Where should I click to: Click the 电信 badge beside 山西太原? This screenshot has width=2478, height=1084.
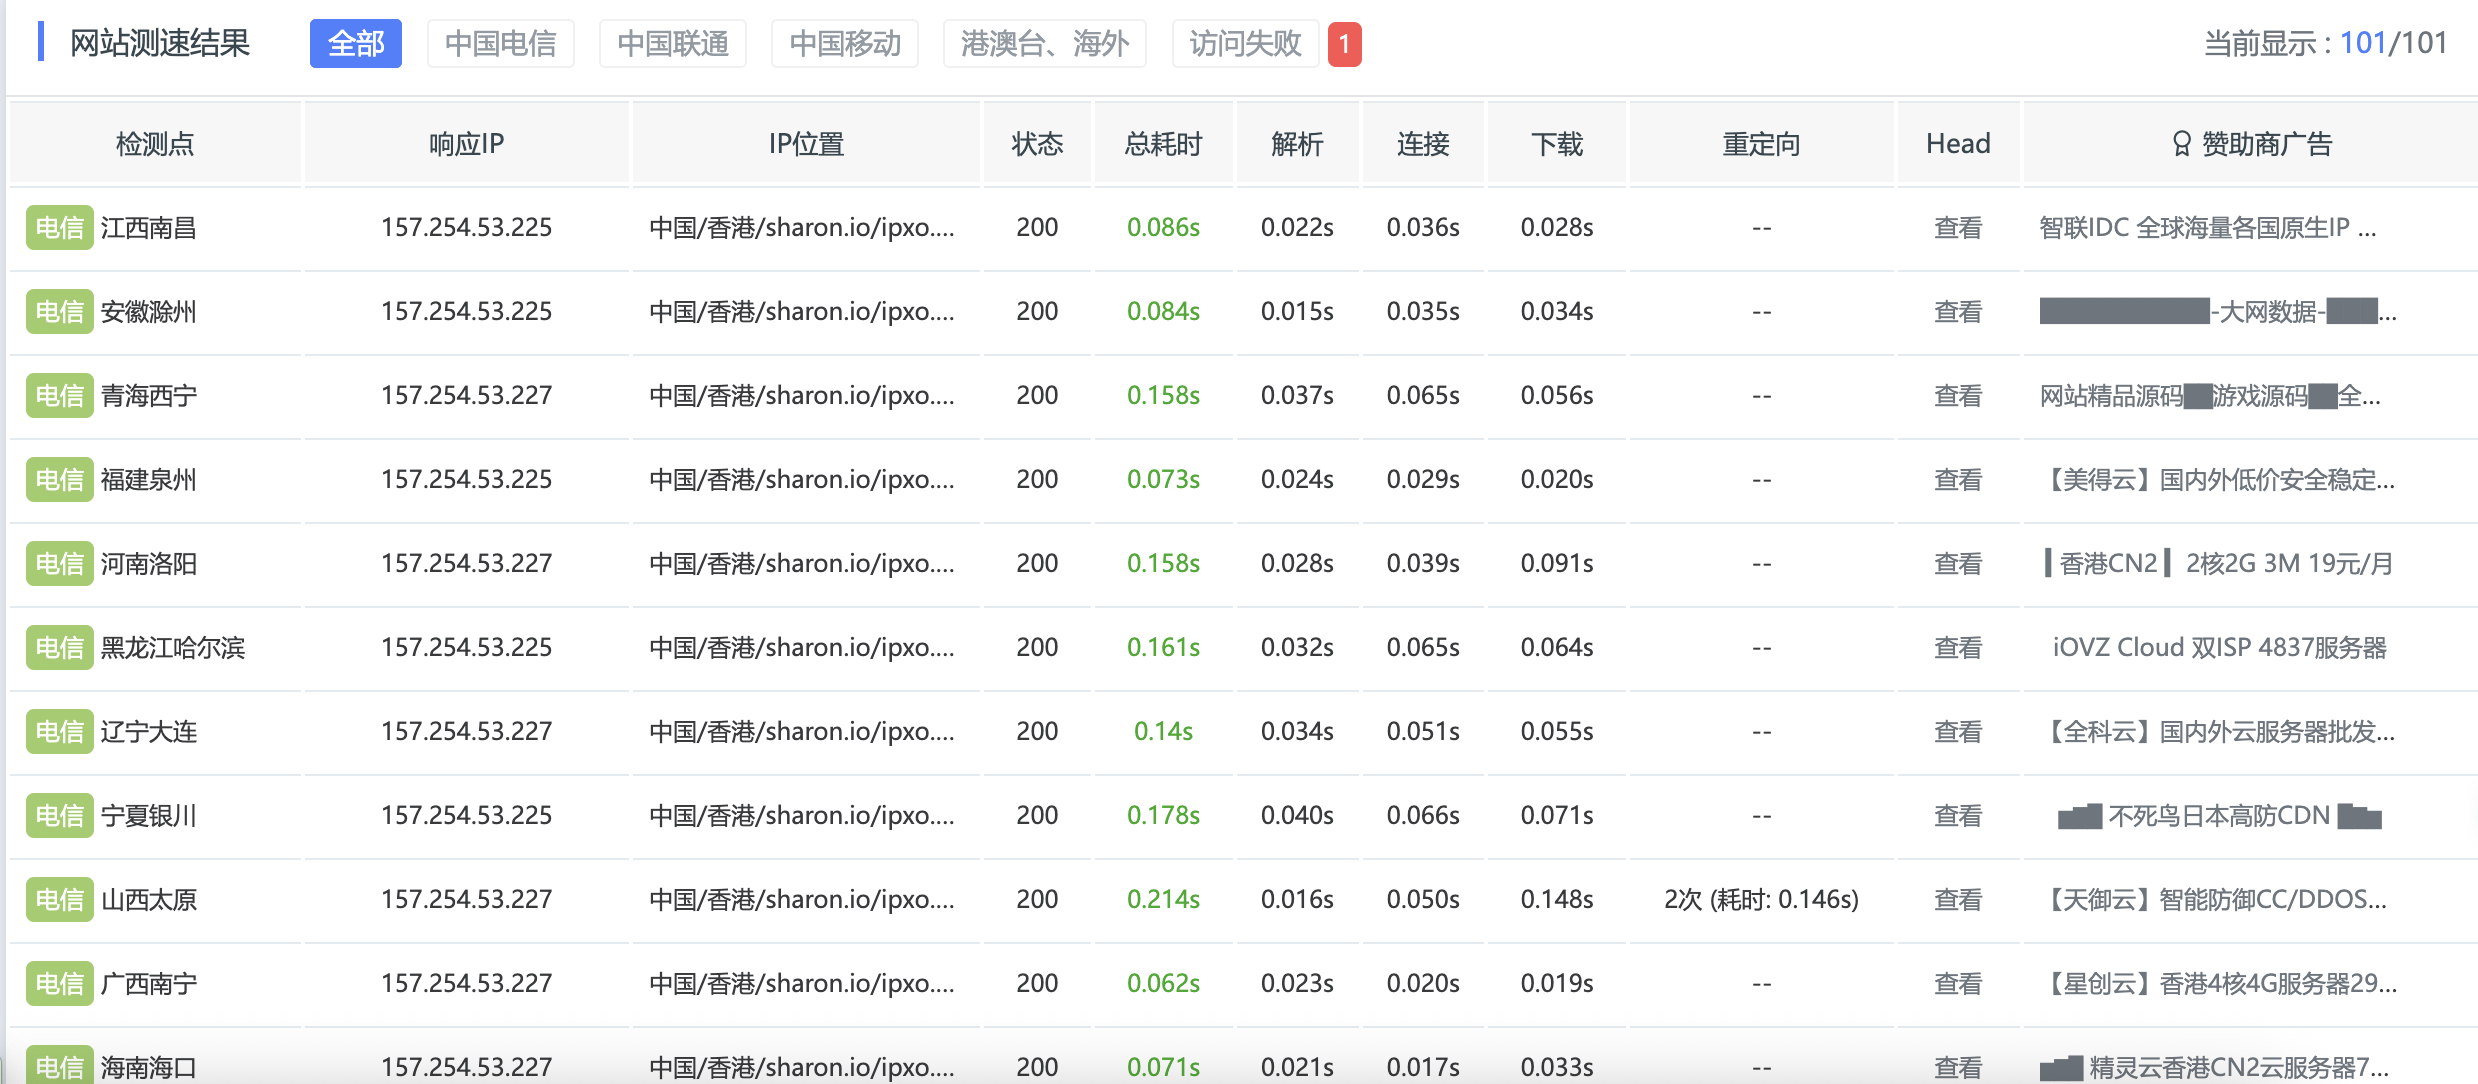click(59, 900)
